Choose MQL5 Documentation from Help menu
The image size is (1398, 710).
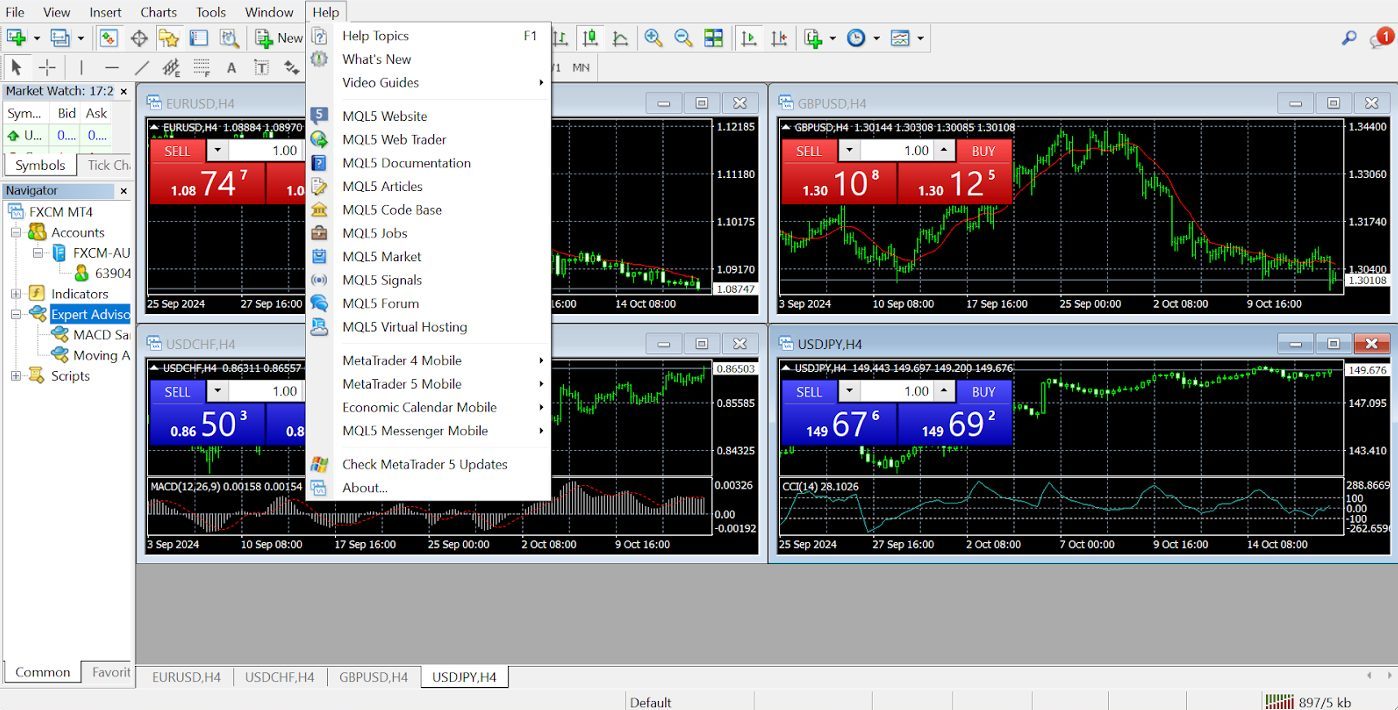428,163
